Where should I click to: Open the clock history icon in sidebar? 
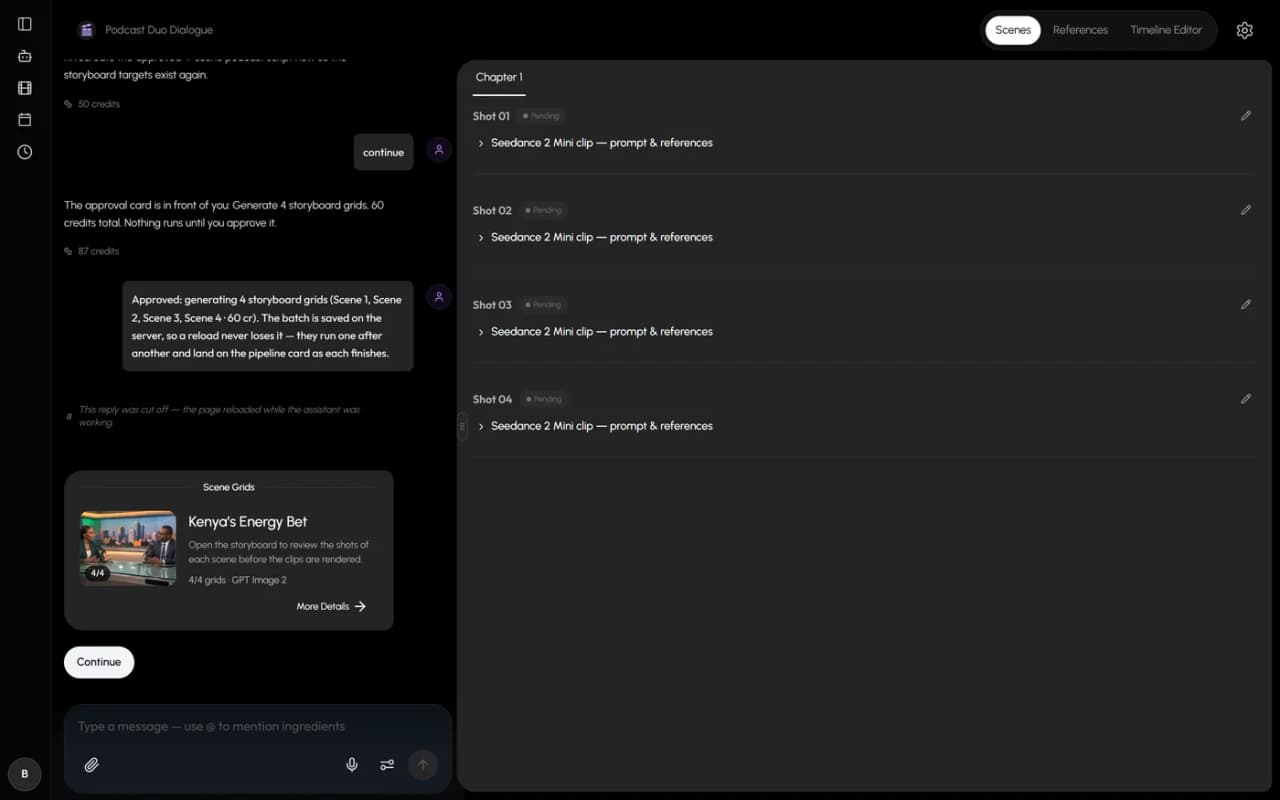(25, 152)
